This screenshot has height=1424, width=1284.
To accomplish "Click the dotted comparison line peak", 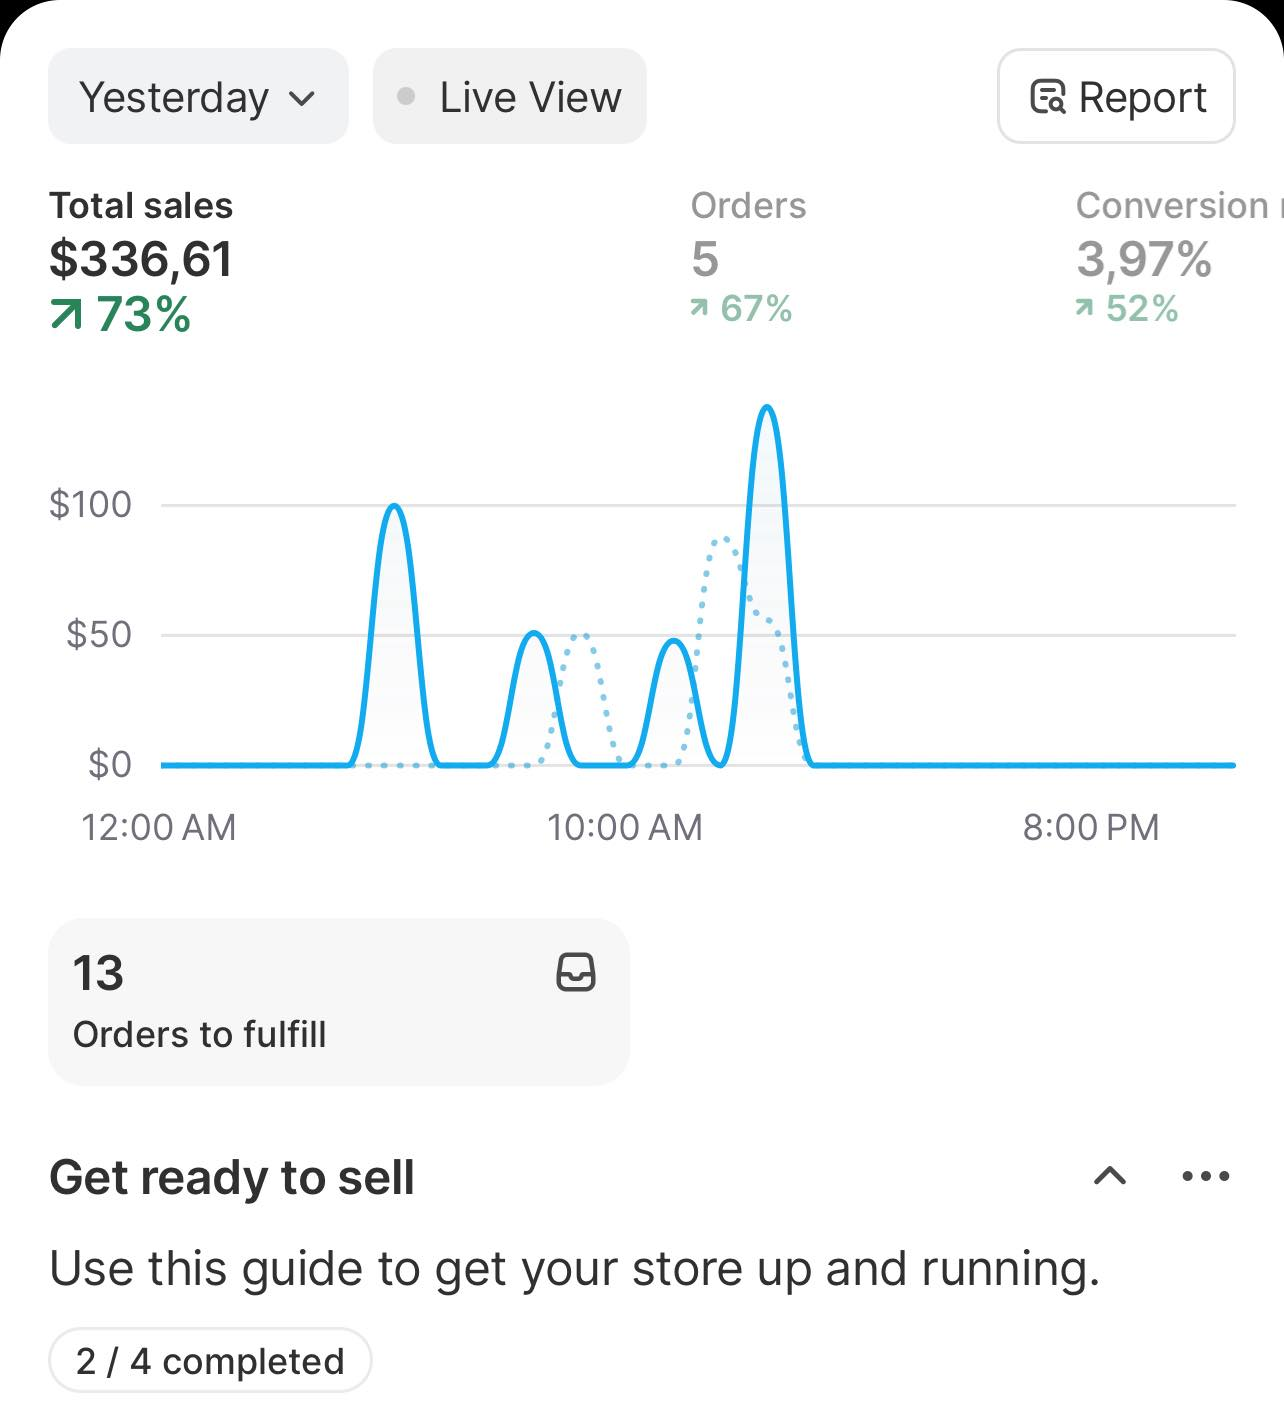I will pyautogui.click(x=722, y=541).
